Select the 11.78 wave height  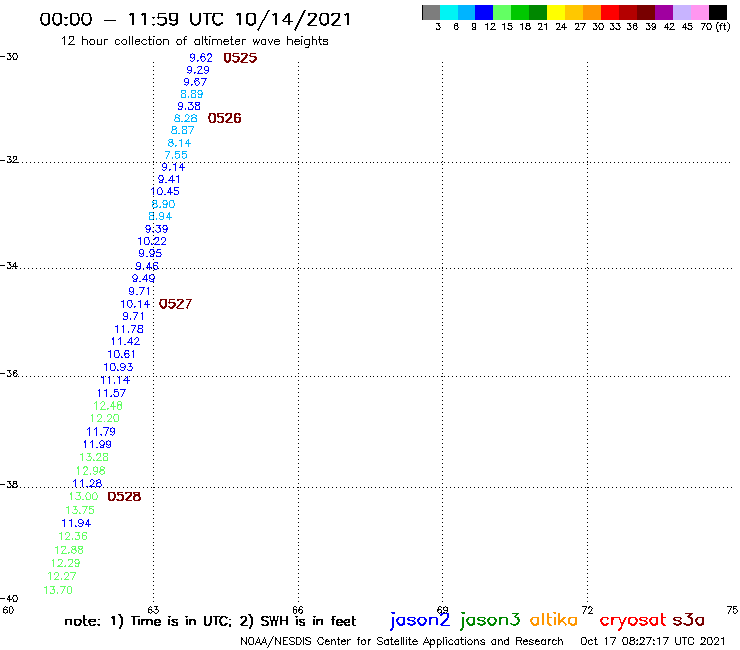coord(129,329)
